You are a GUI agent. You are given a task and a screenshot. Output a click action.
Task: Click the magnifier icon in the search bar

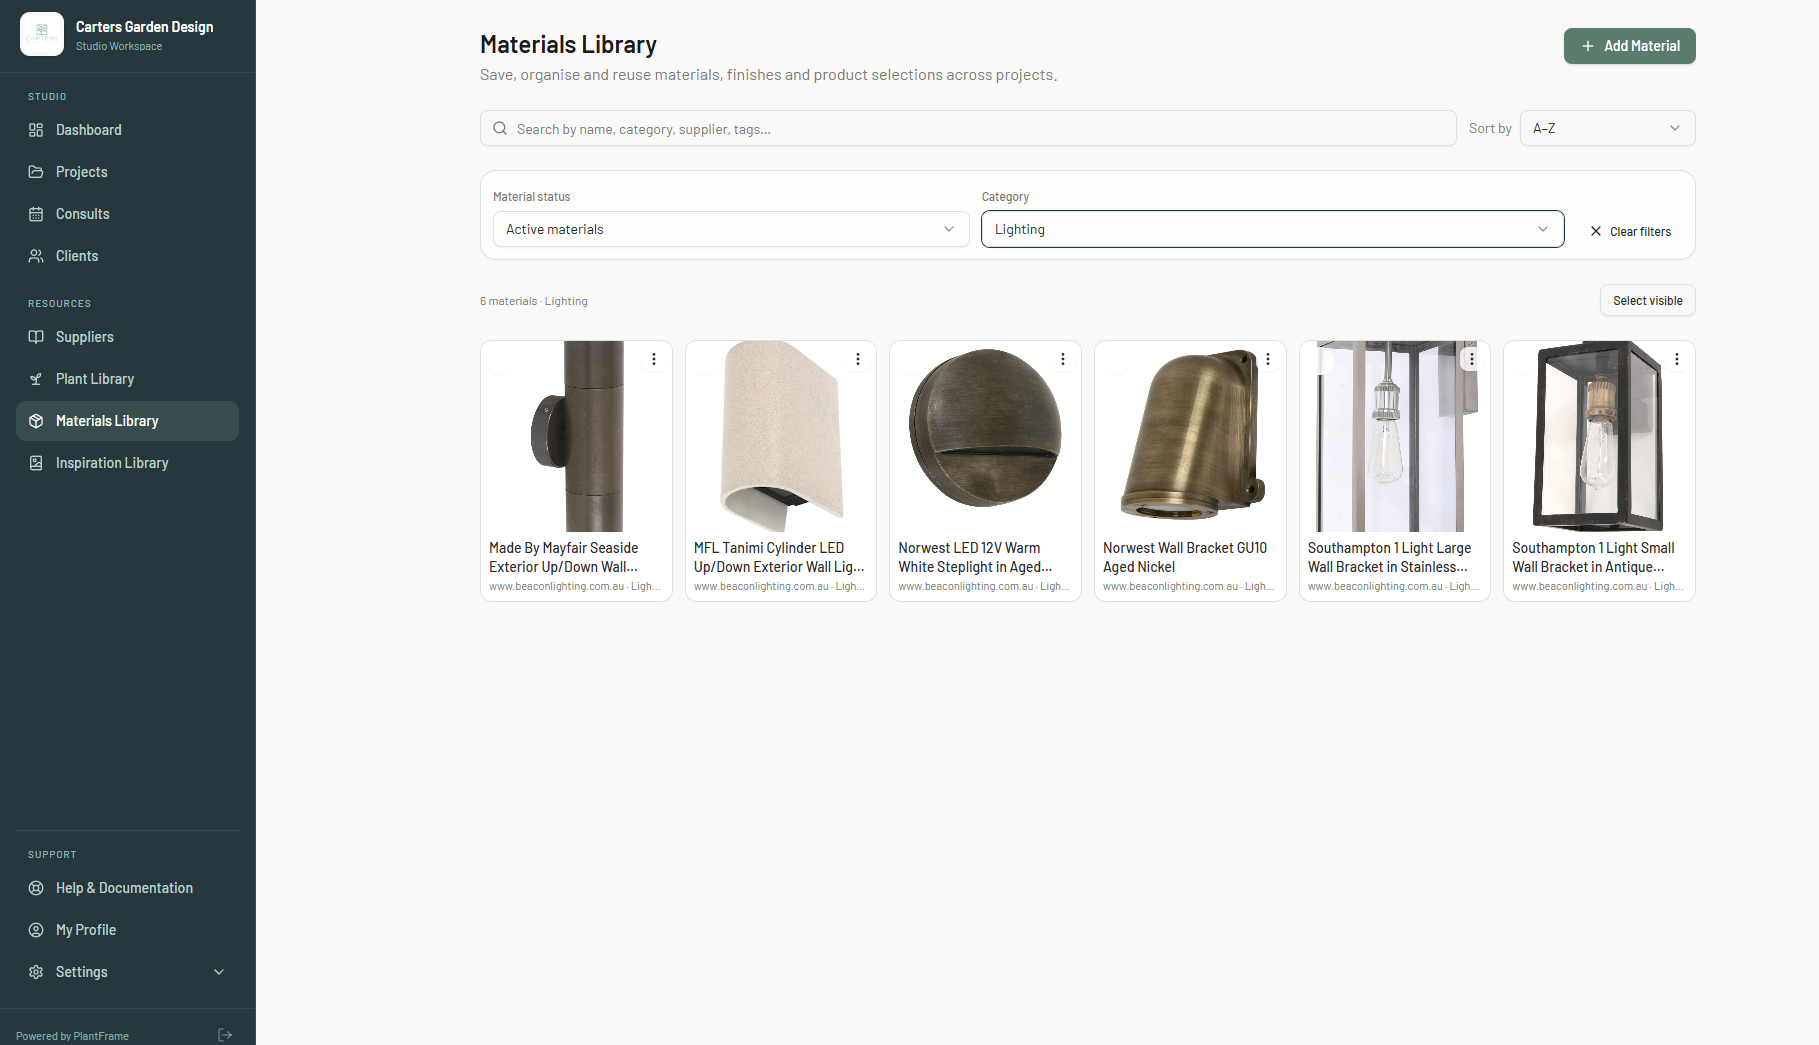(500, 128)
